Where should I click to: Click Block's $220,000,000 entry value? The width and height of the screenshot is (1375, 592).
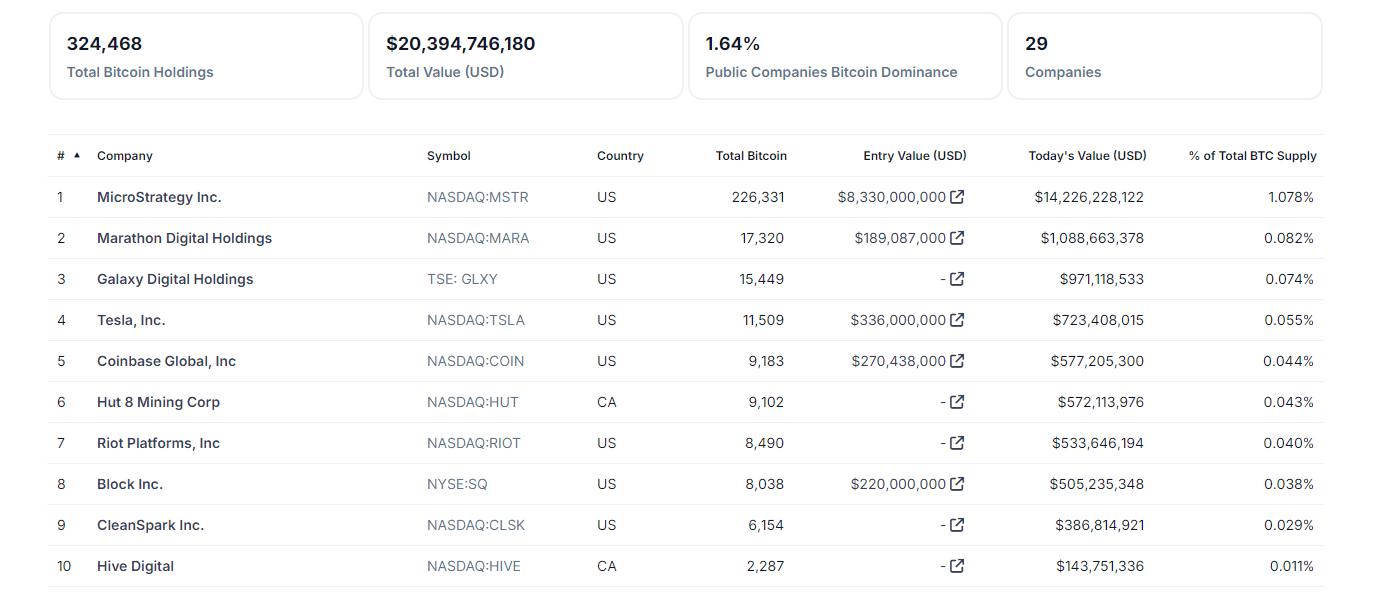898,484
